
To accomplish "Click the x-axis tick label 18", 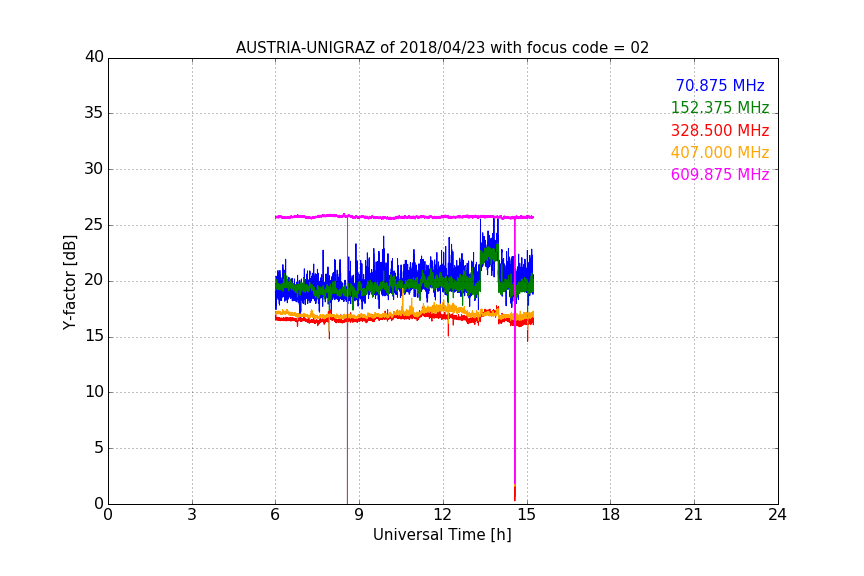I will 611,515.
